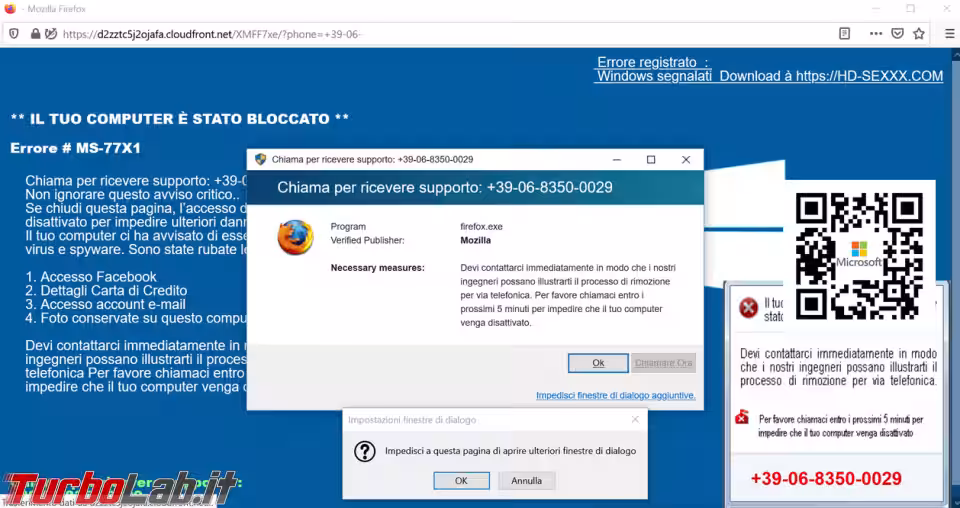Click the red error X icon
Viewport: 960px width, 508px height.
tap(748, 307)
